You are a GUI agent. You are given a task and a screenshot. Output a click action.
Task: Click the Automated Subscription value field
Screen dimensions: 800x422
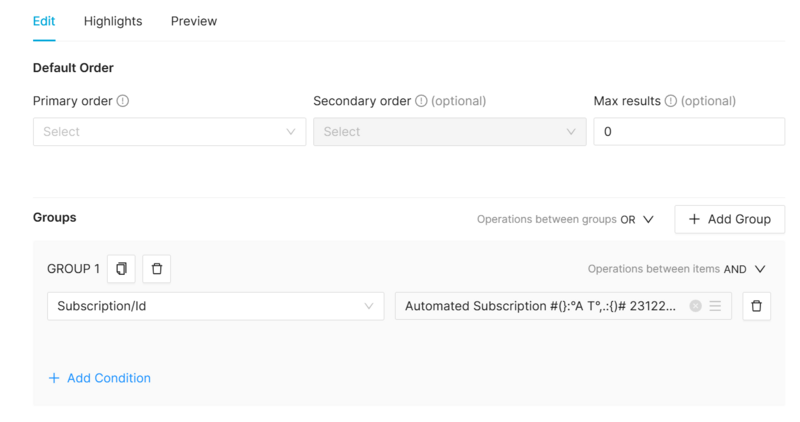pos(540,306)
